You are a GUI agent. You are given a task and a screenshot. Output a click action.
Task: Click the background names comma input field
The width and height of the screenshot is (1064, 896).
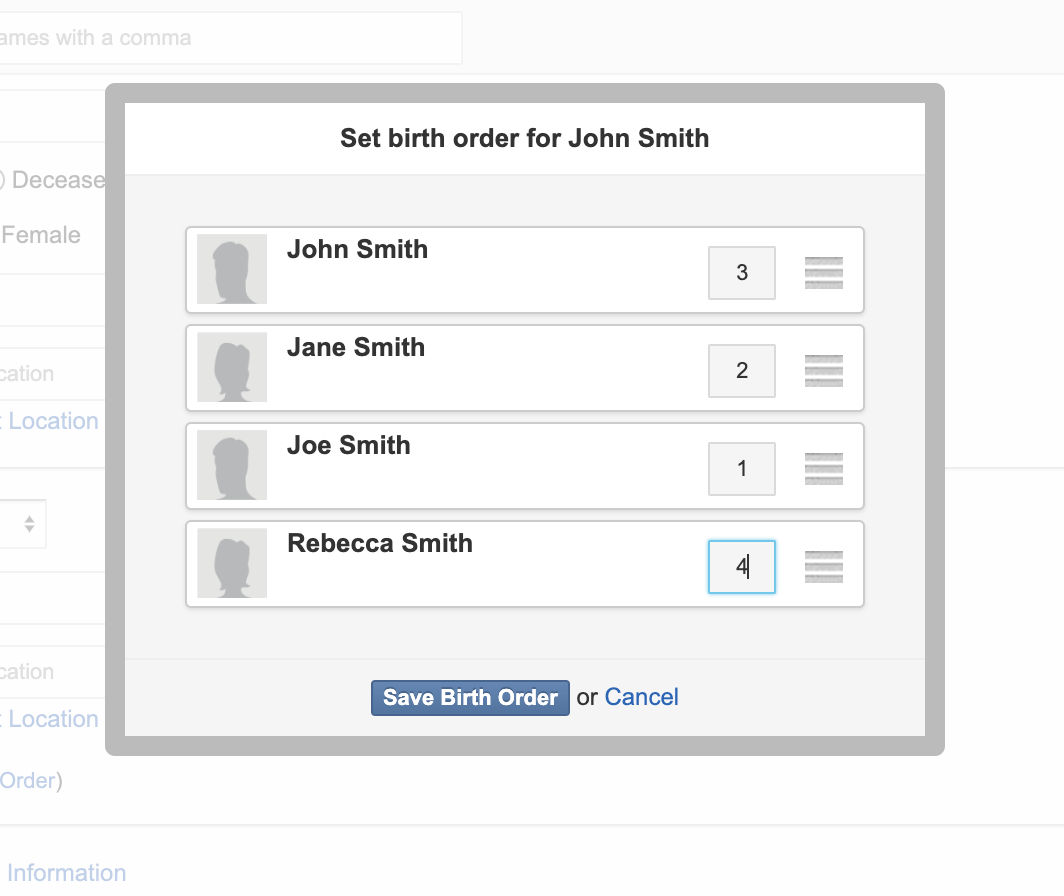click(x=231, y=38)
